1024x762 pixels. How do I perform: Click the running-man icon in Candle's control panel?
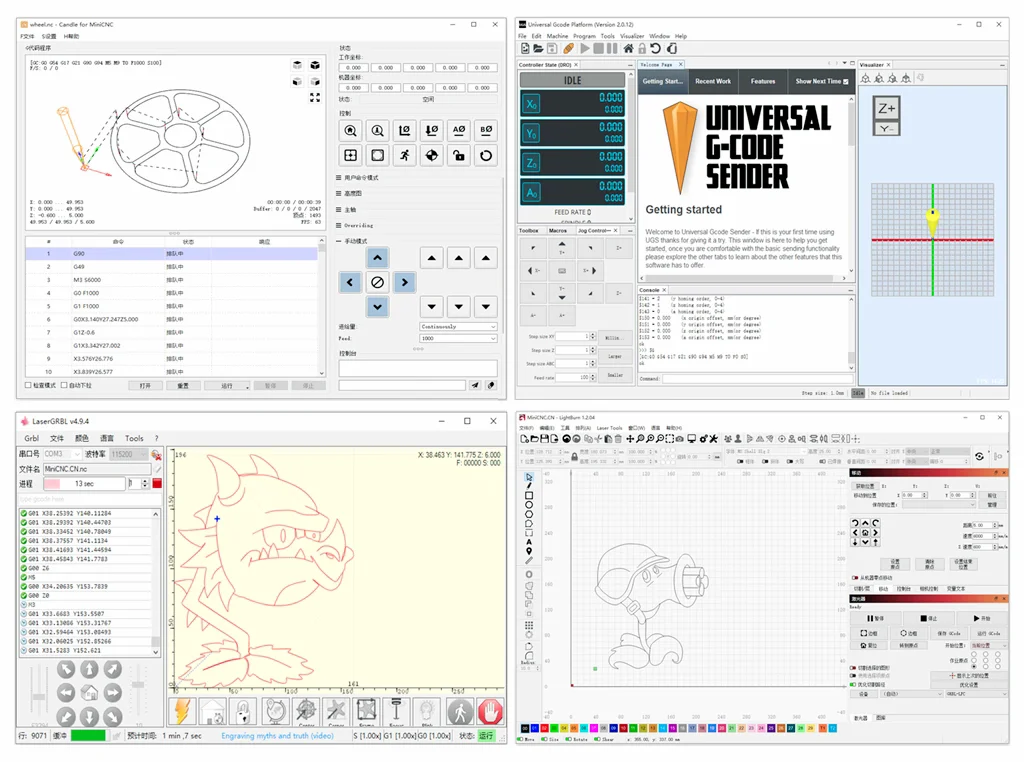pos(405,155)
